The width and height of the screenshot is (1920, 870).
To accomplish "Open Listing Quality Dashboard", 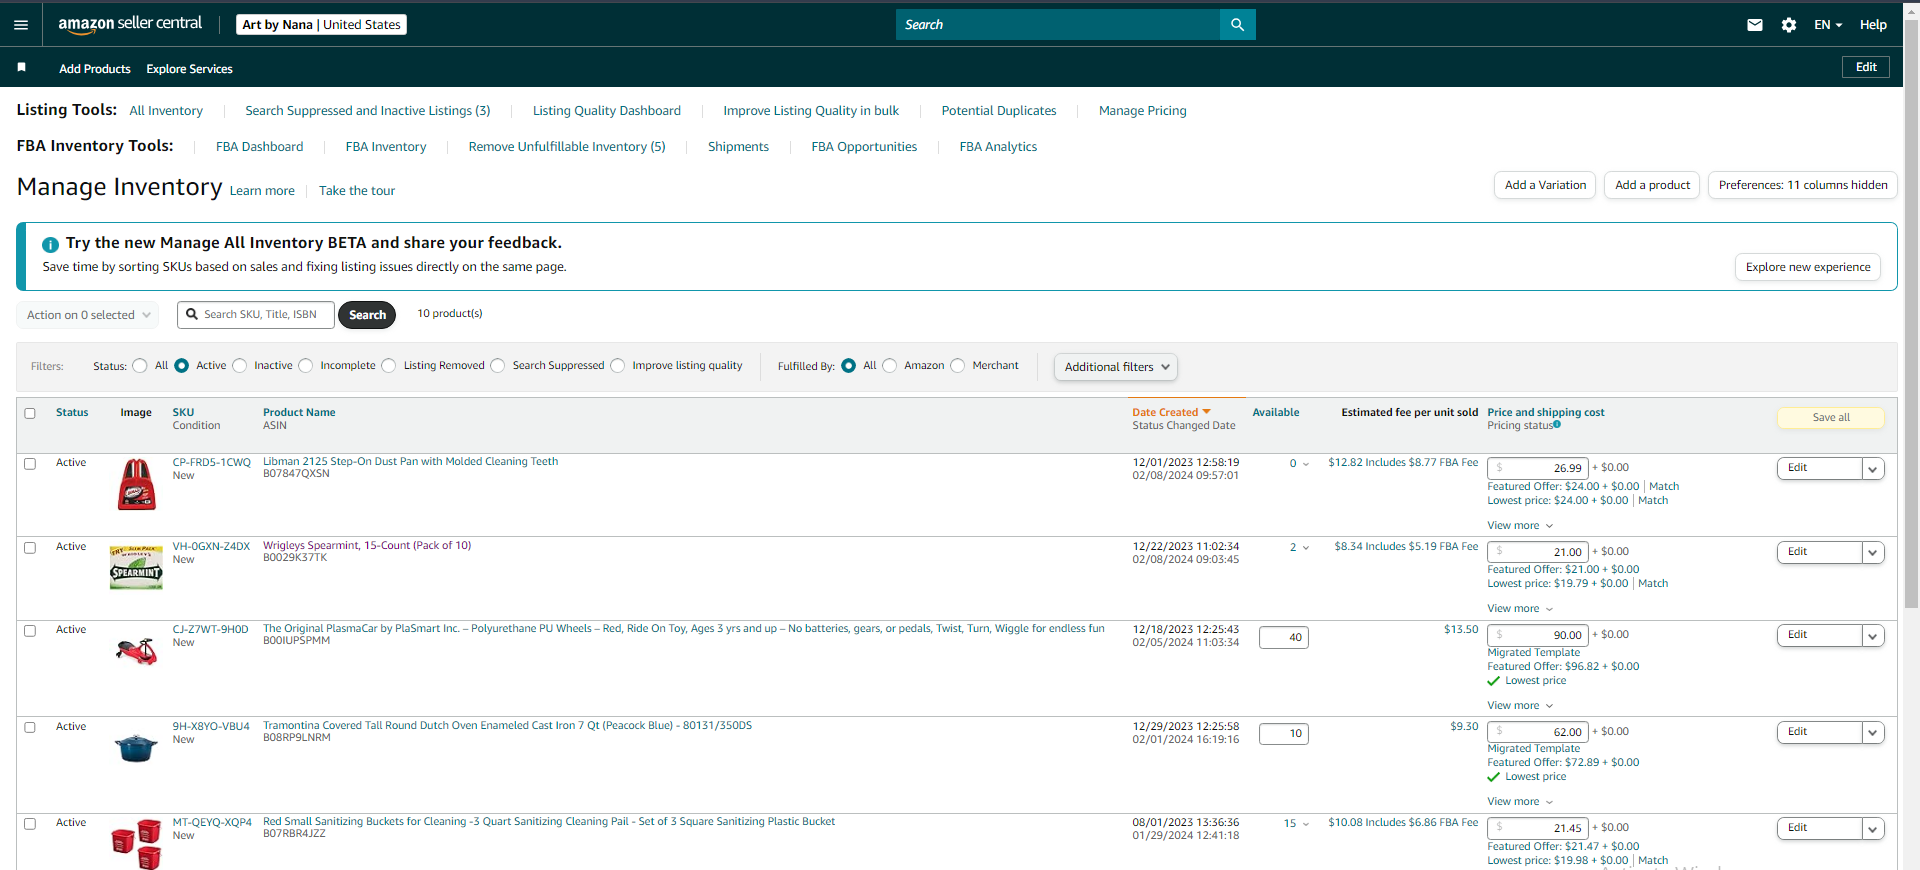I will point(607,111).
